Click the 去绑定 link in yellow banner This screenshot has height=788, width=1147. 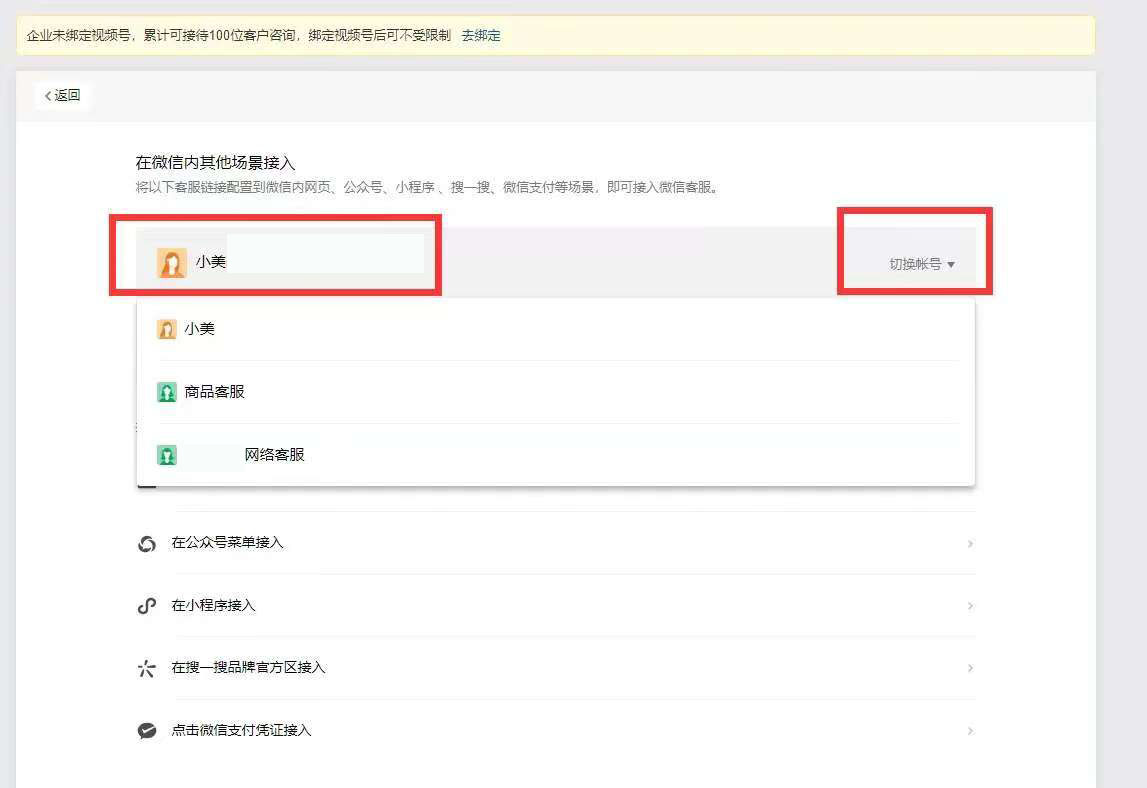tap(481, 35)
